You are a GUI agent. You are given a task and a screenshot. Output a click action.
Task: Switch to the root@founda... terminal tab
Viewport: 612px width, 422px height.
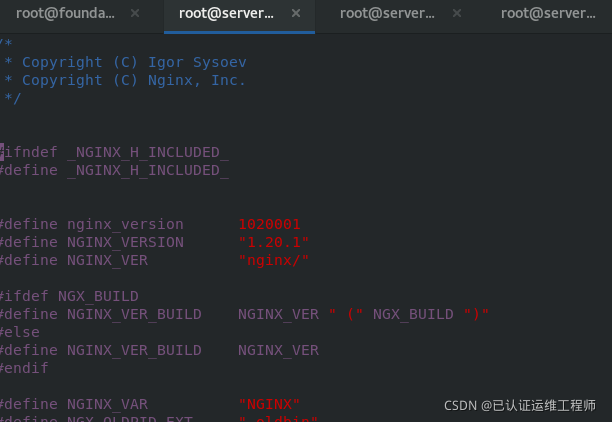coord(65,14)
